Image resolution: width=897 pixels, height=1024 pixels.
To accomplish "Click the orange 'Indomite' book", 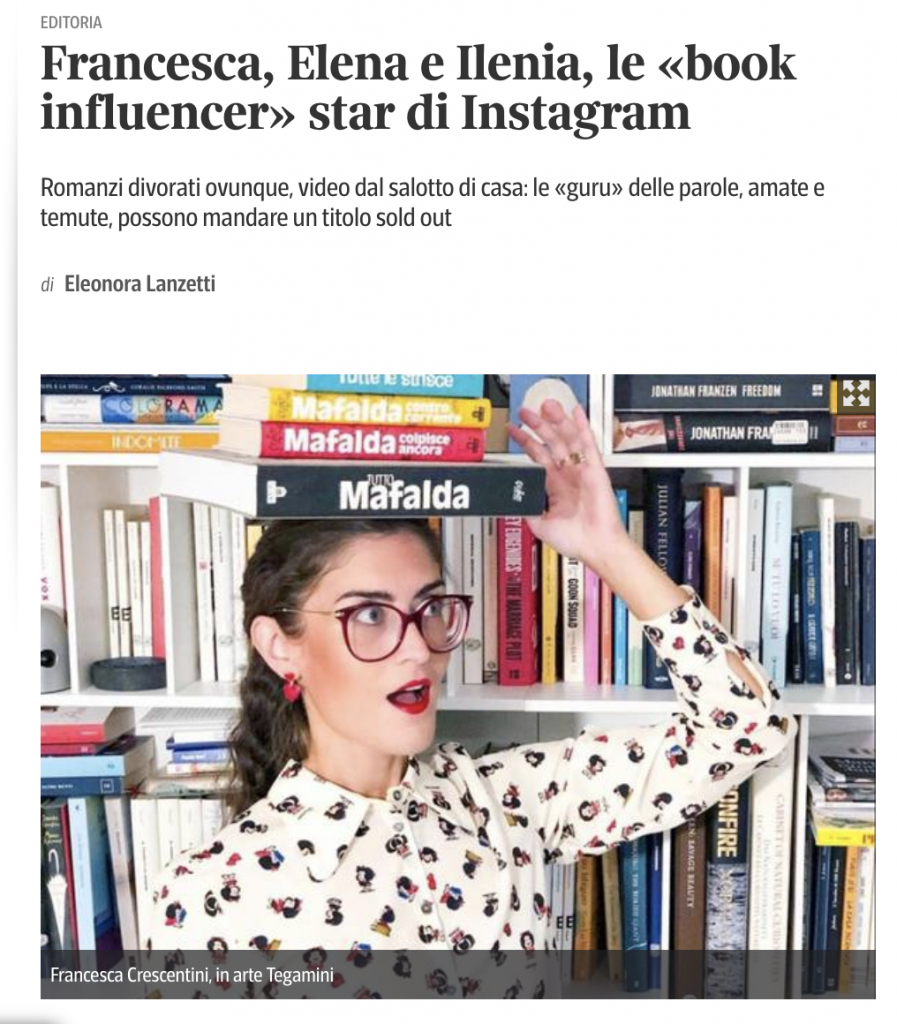I will click(x=129, y=442).
